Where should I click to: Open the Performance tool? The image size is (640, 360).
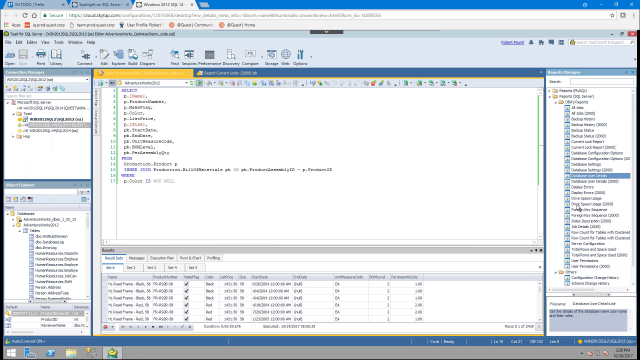[x=209, y=57]
